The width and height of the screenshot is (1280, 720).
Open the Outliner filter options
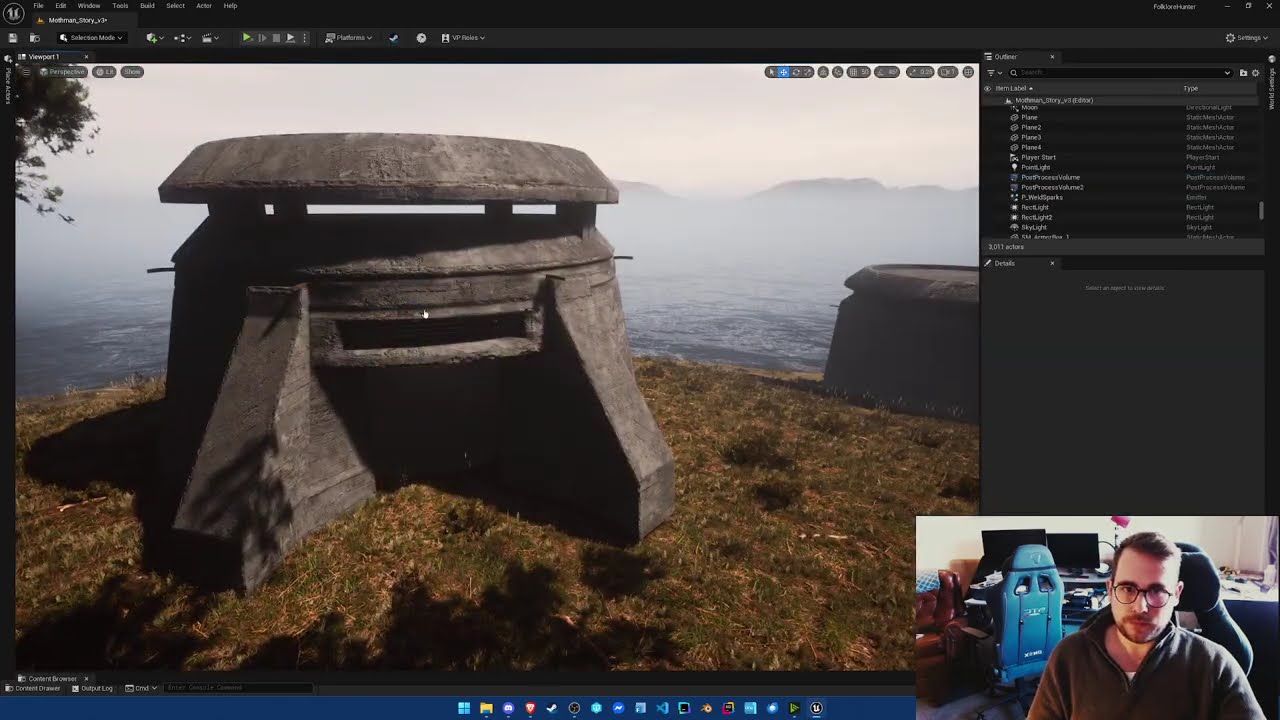[x=994, y=73]
